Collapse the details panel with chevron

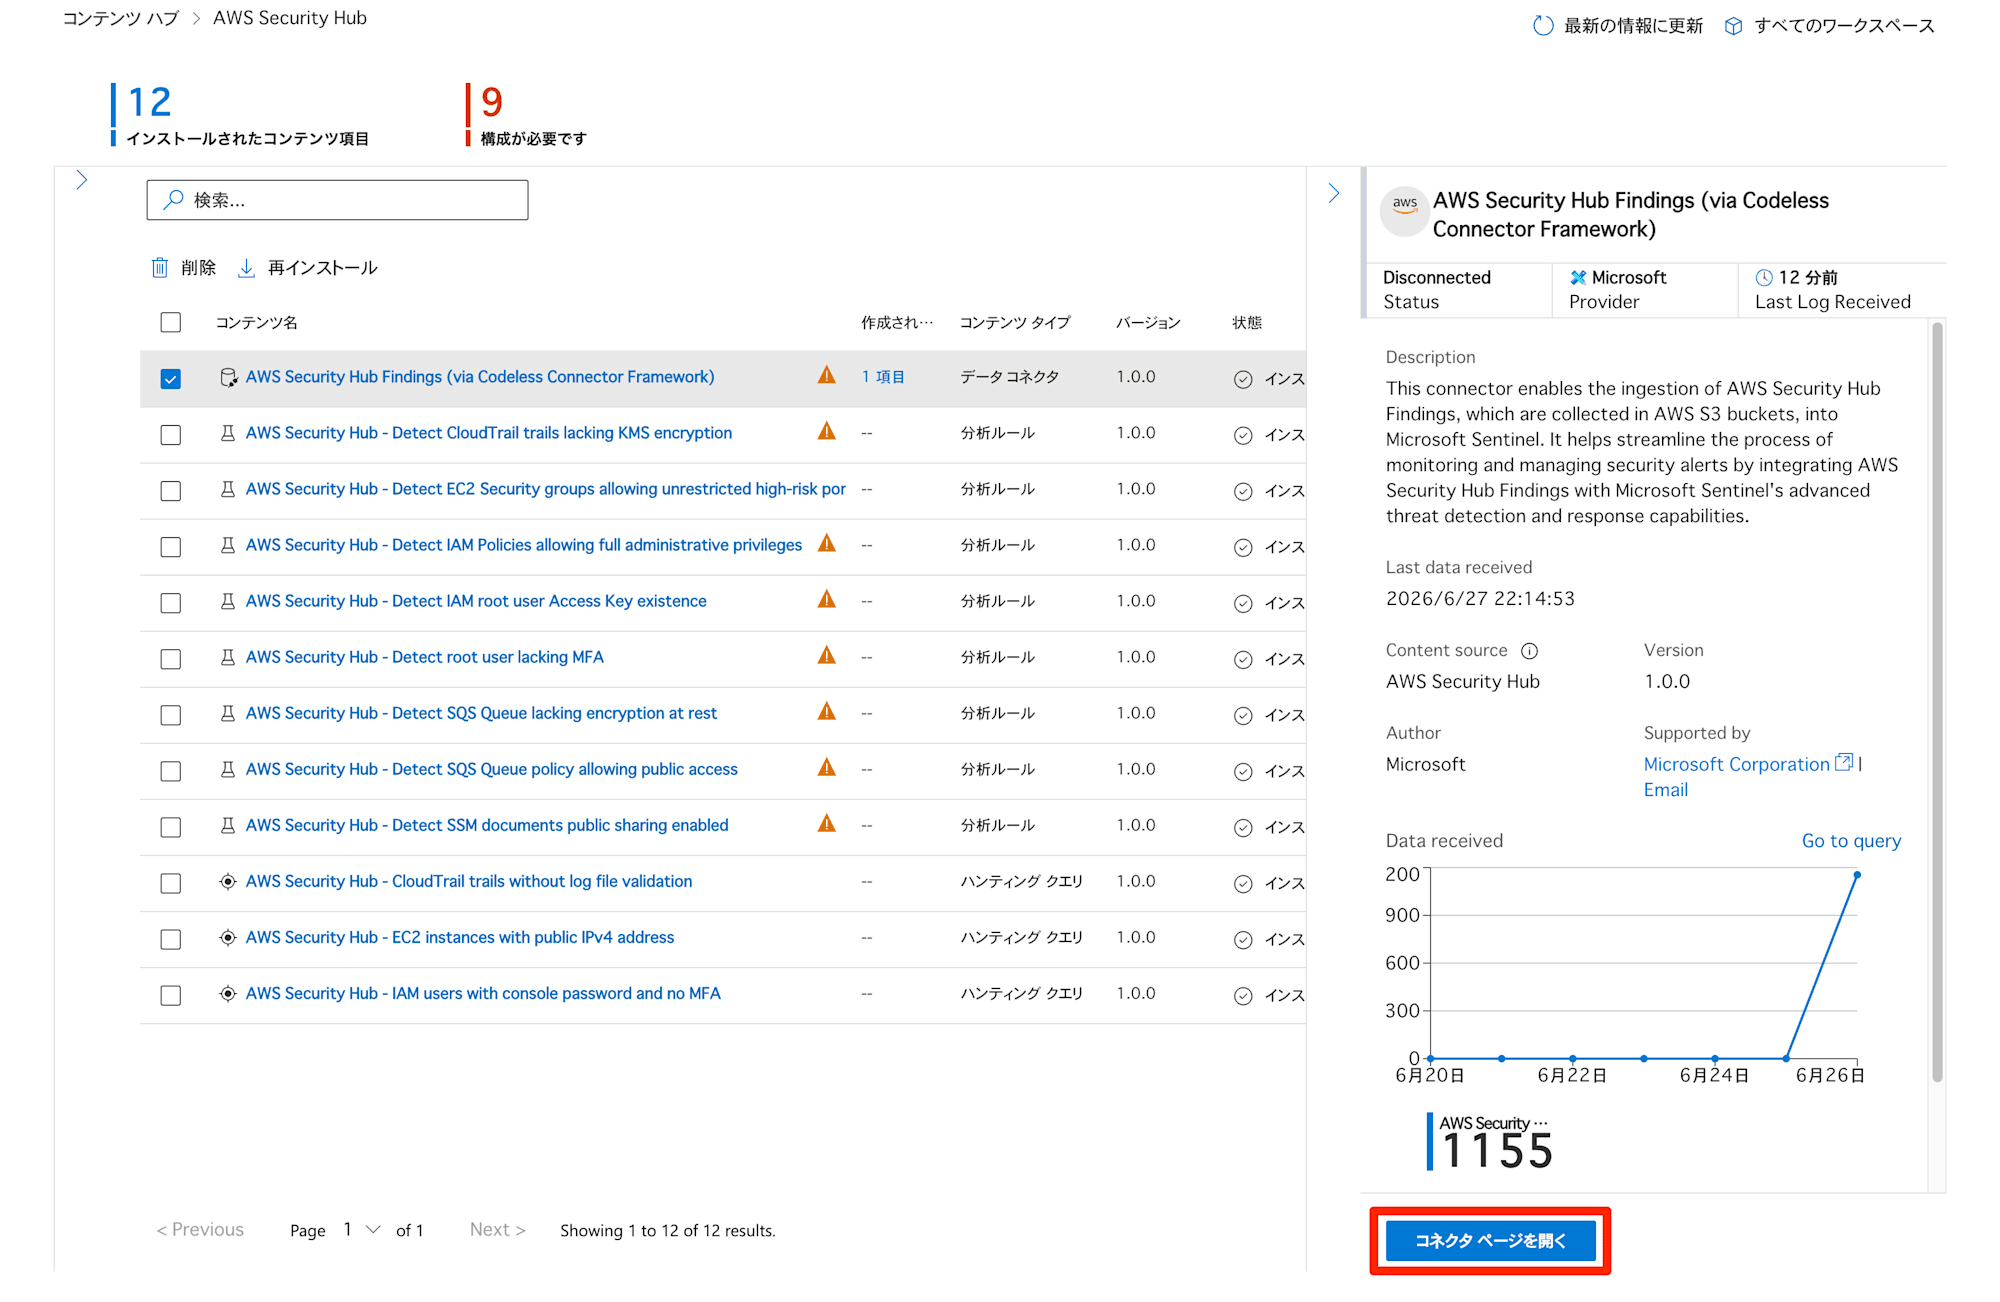(1334, 193)
